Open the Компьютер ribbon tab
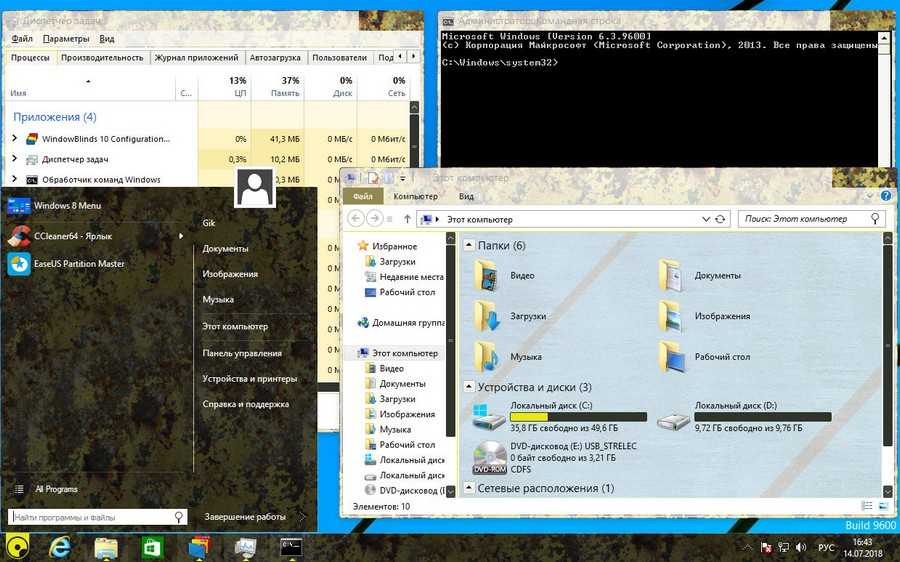The image size is (900, 562). pyautogui.click(x=415, y=197)
